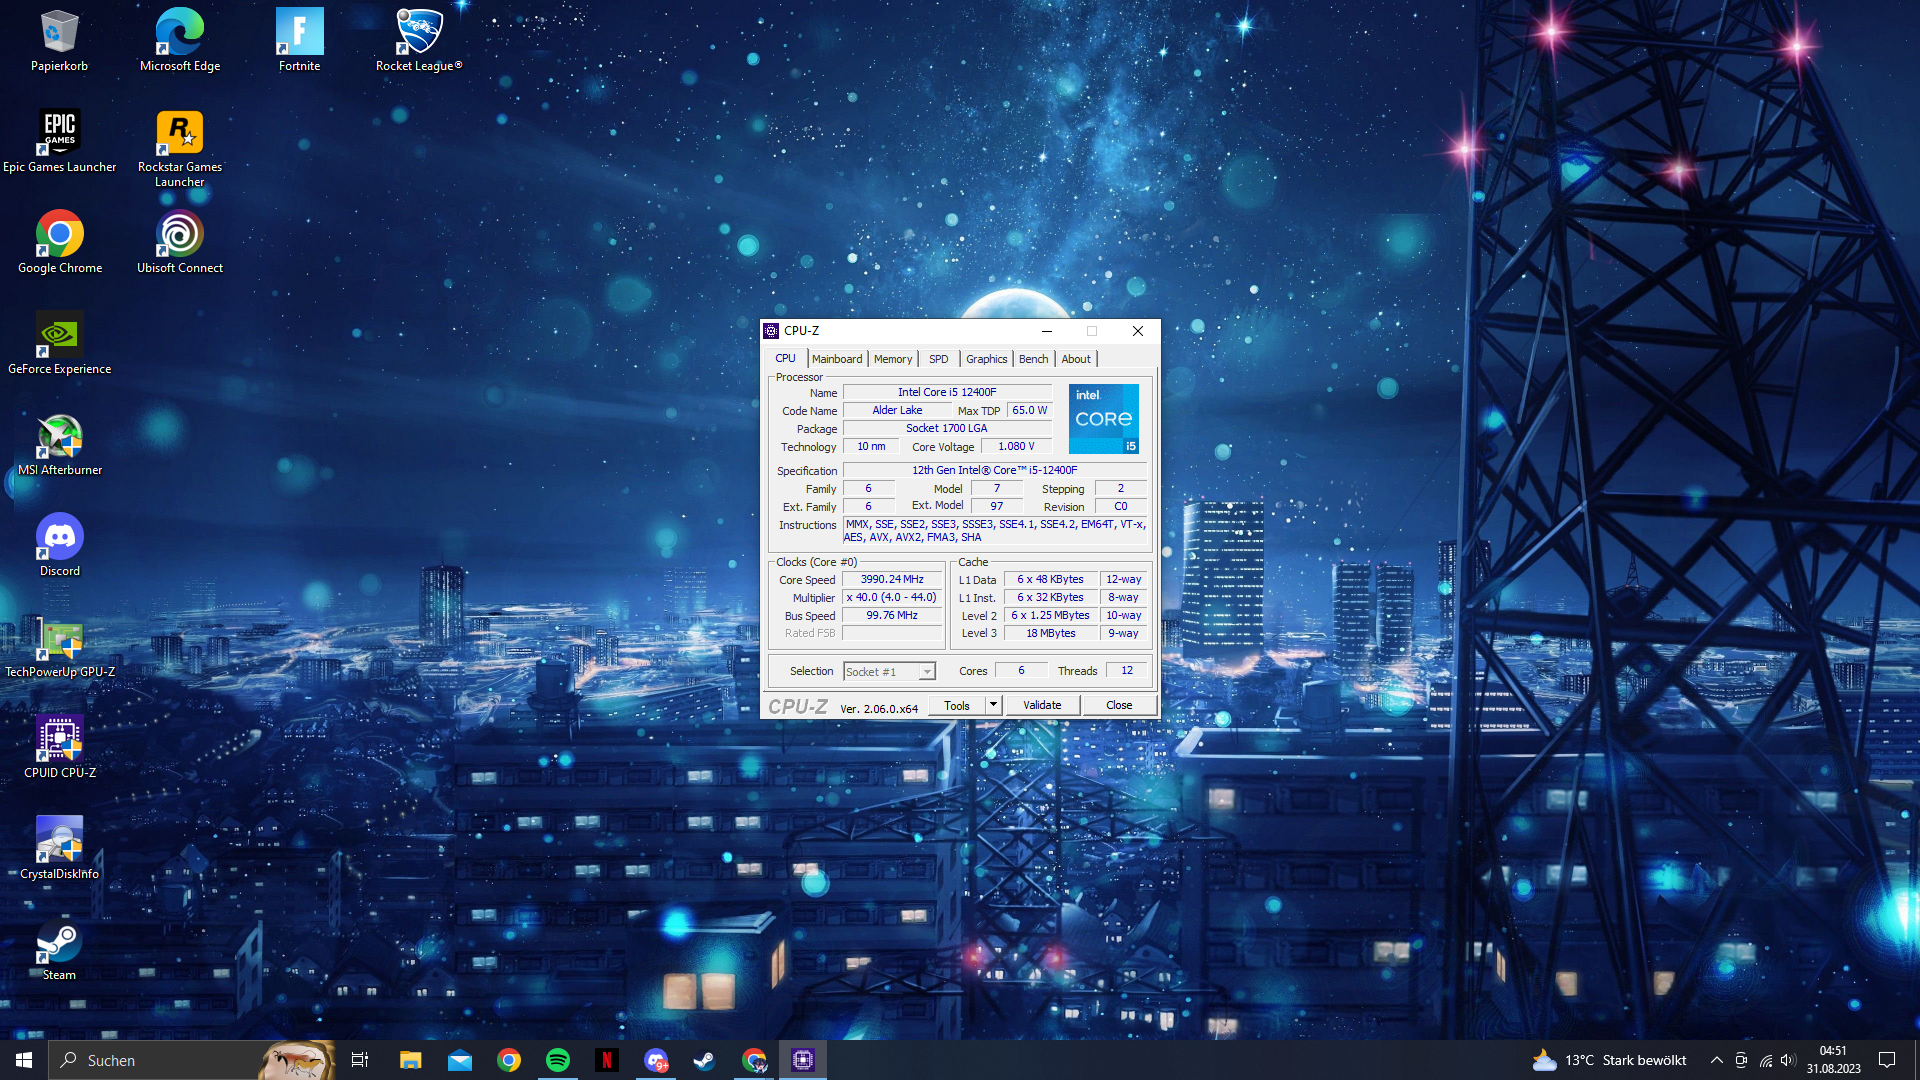Launch the CrystalDiskInfo desktop icon
The width and height of the screenshot is (1920, 1080).
click(60, 841)
